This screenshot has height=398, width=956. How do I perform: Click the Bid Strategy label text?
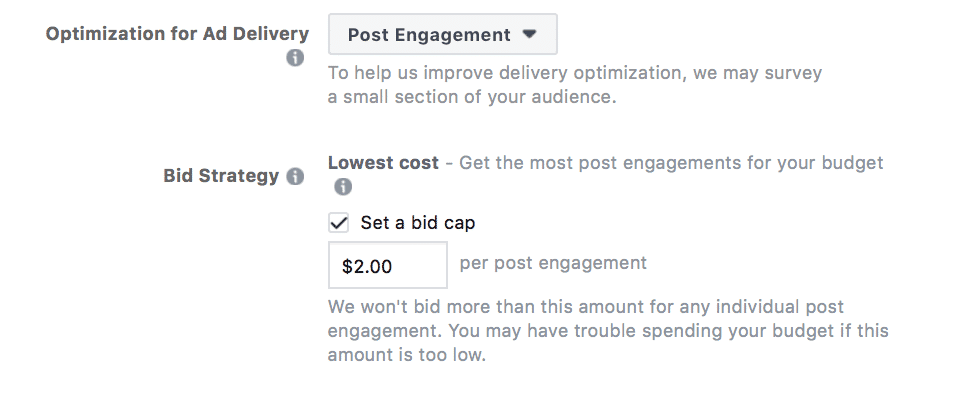pos(221,176)
